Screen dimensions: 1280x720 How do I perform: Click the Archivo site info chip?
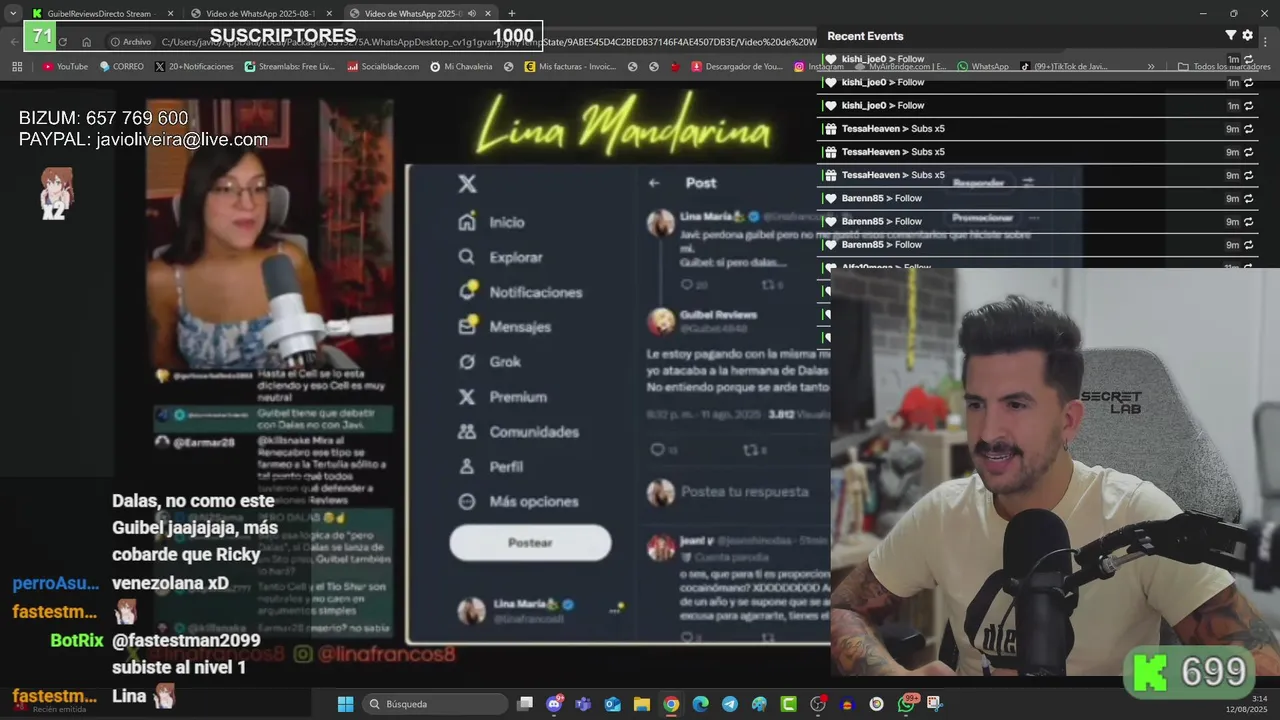[131, 42]
